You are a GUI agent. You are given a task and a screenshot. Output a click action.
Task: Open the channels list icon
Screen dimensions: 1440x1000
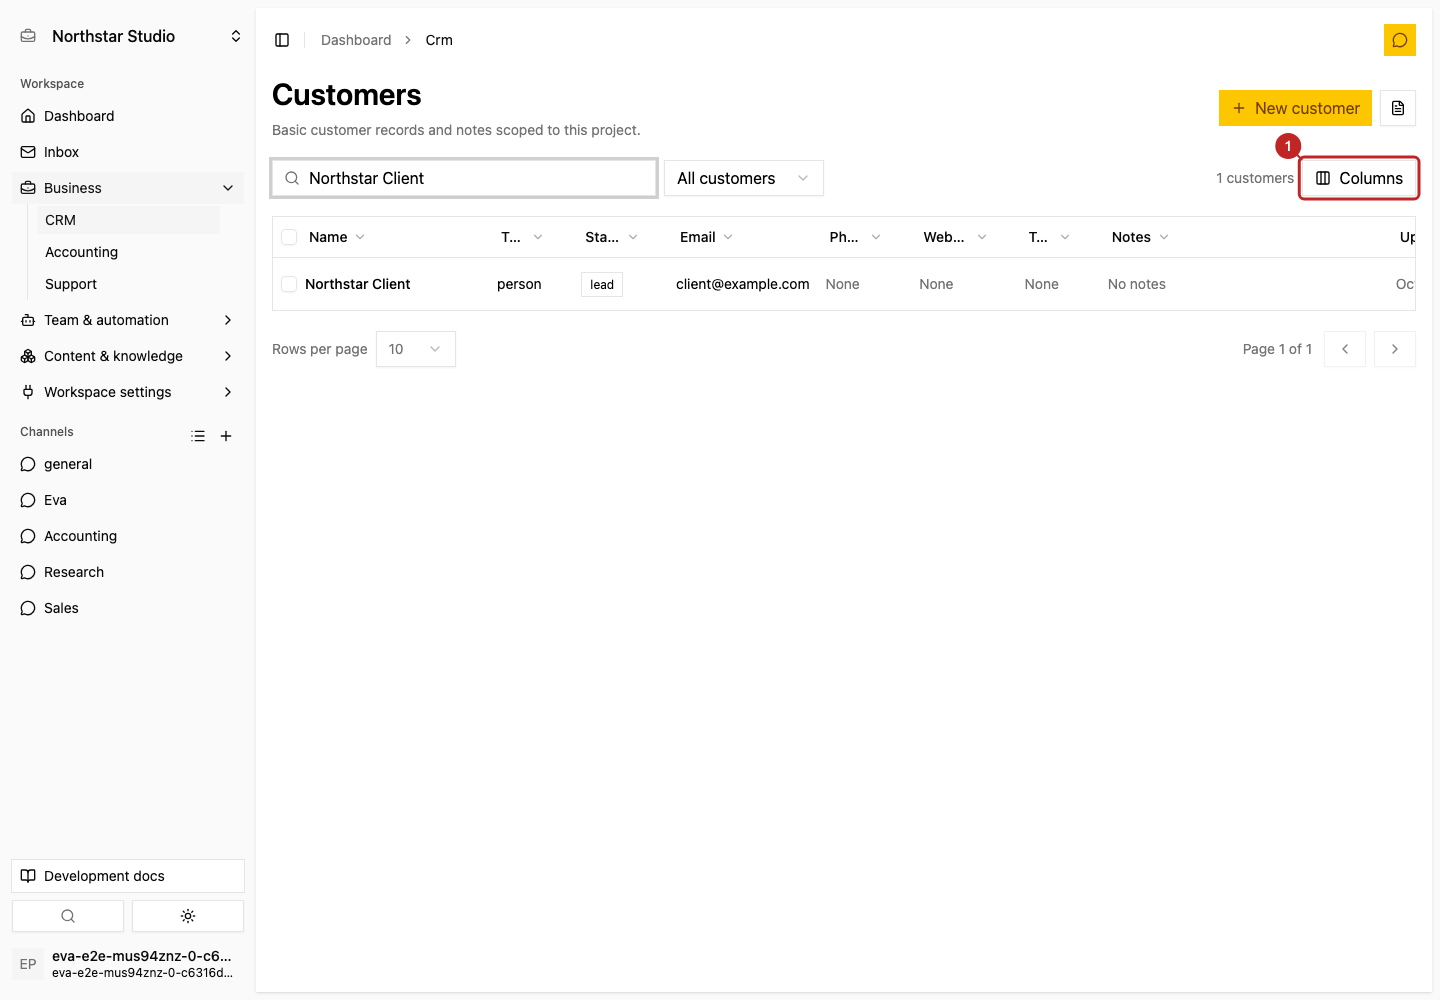click(198, 436)
